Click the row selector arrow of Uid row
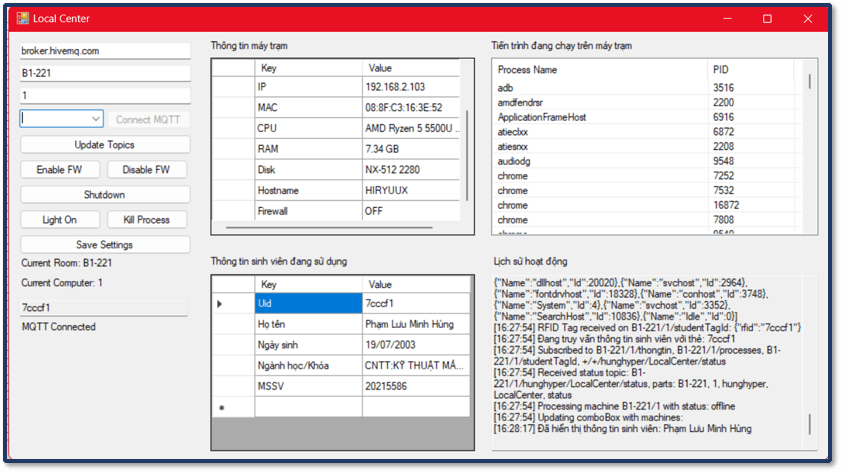 (220, 304)
